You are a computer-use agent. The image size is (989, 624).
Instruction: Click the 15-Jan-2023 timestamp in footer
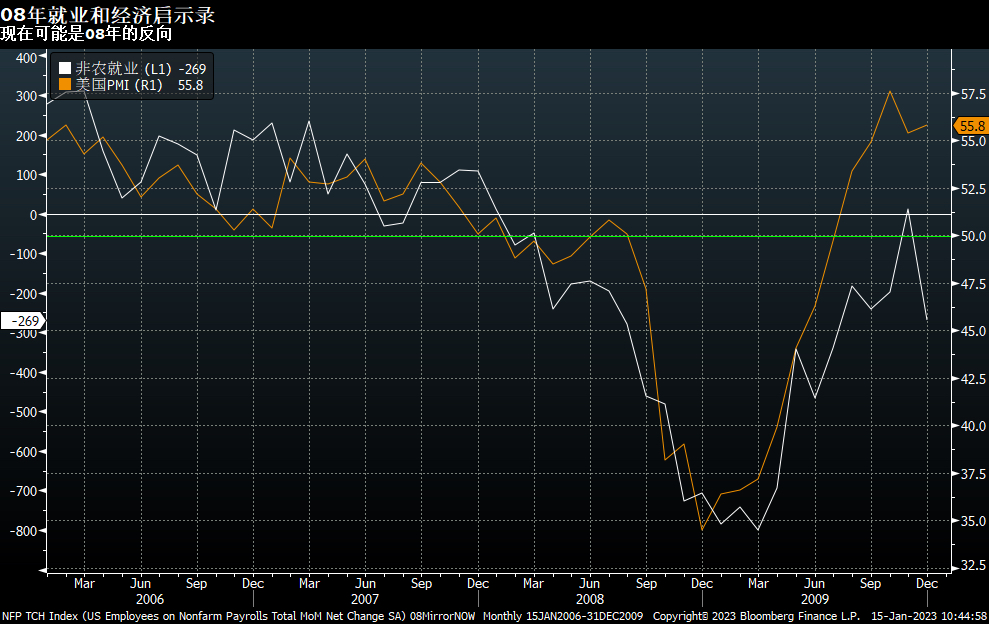929,615
